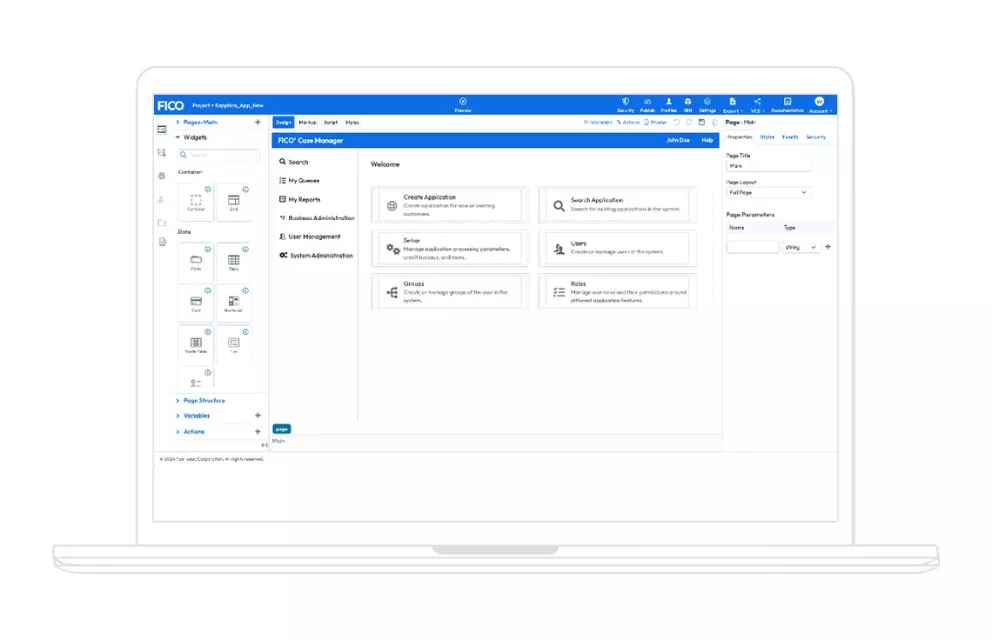Select the Grid widget under Container
992x640 pixels.
234,200
